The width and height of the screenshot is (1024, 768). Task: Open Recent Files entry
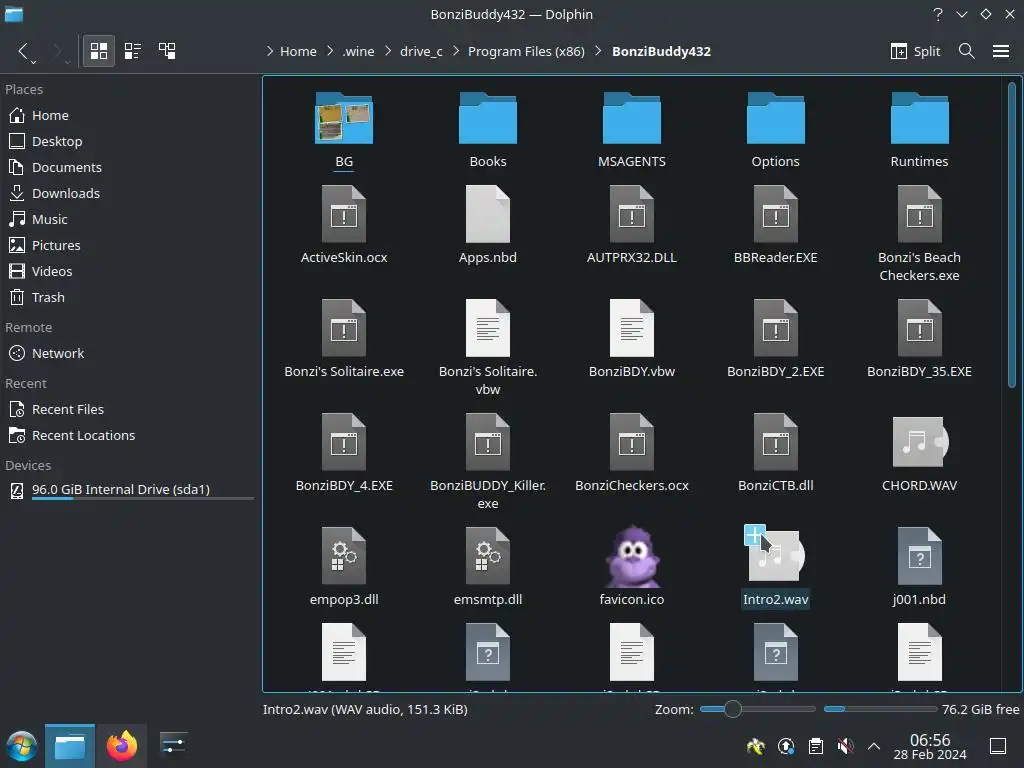(x=129, y=409)
